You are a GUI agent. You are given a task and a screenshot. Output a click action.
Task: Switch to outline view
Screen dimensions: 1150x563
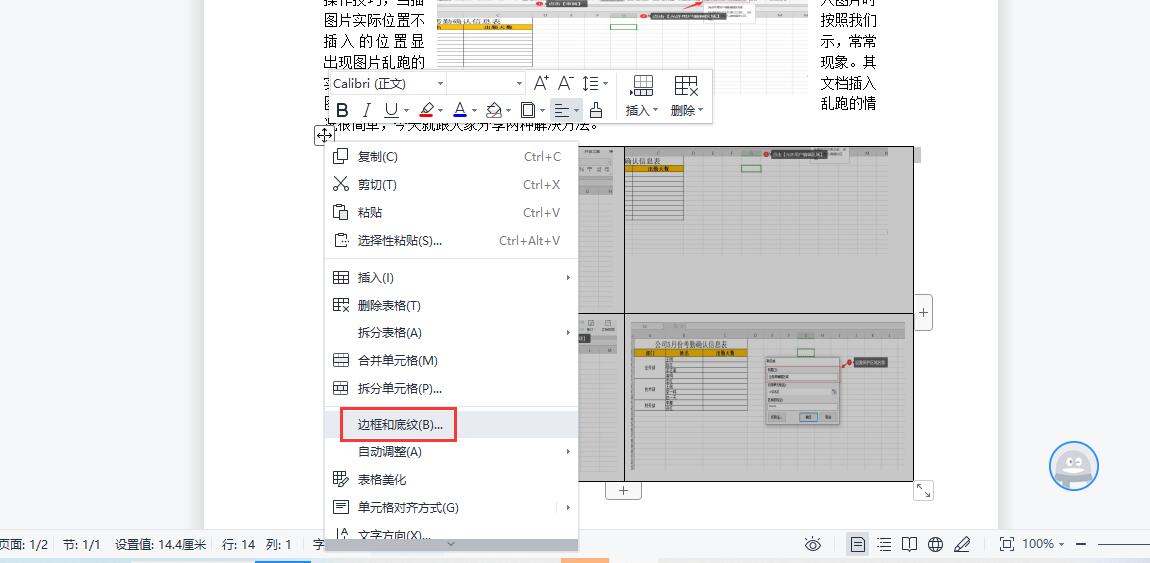(885, 544)
